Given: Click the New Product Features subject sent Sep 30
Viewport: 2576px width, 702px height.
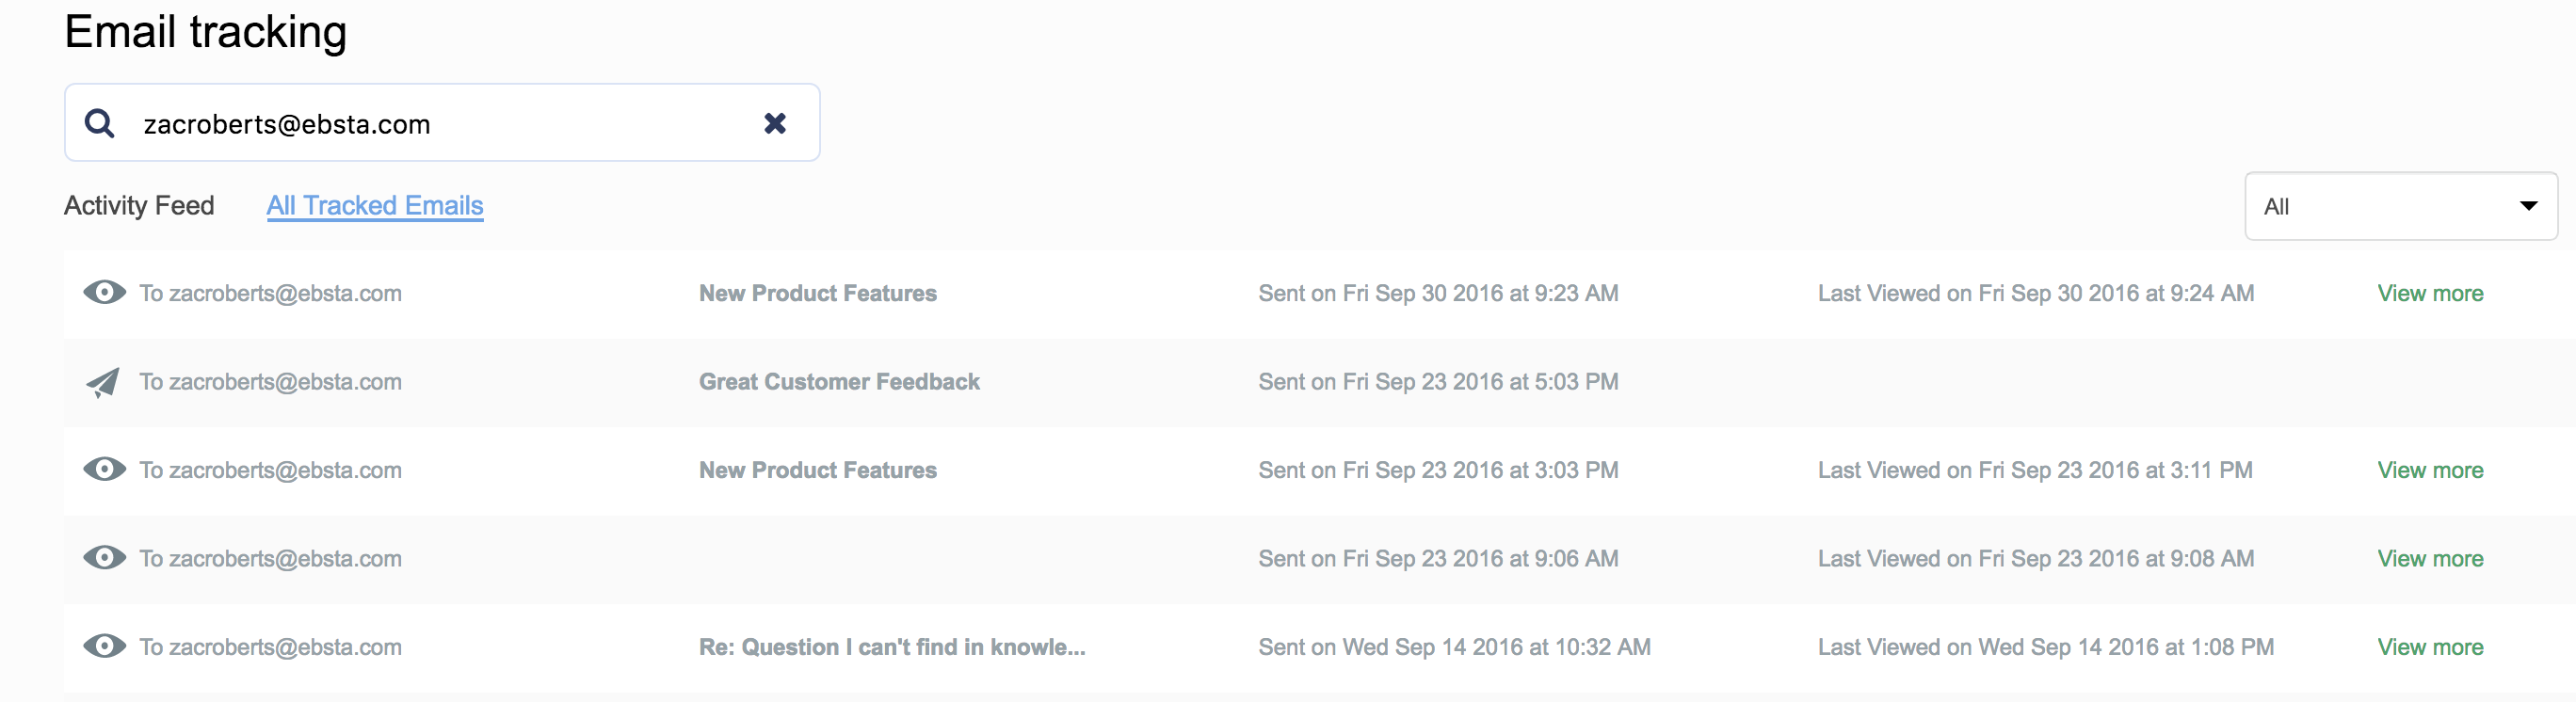Looking at the screenshot, I should tap(817, 293).
